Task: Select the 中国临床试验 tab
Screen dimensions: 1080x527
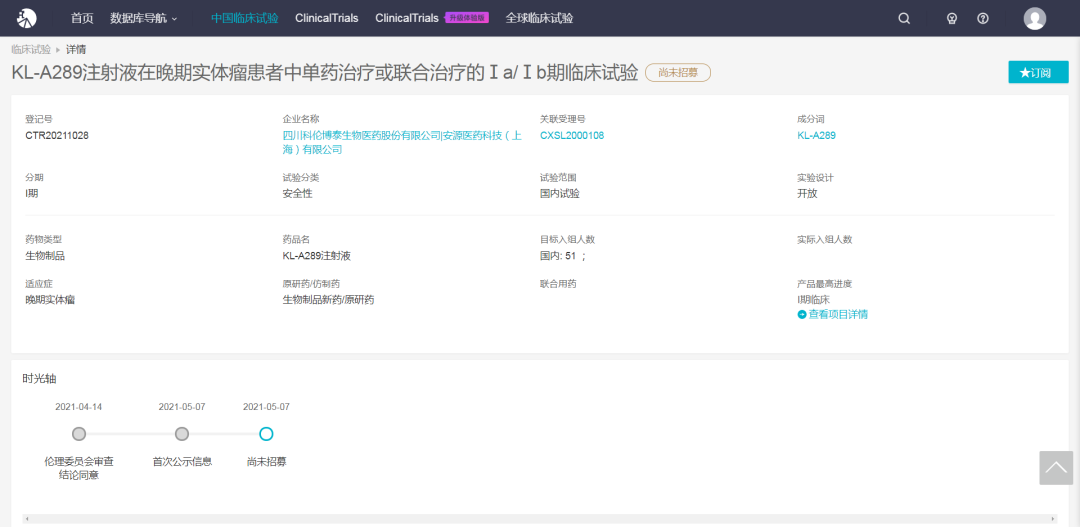Action: click(x=245, y=19)
